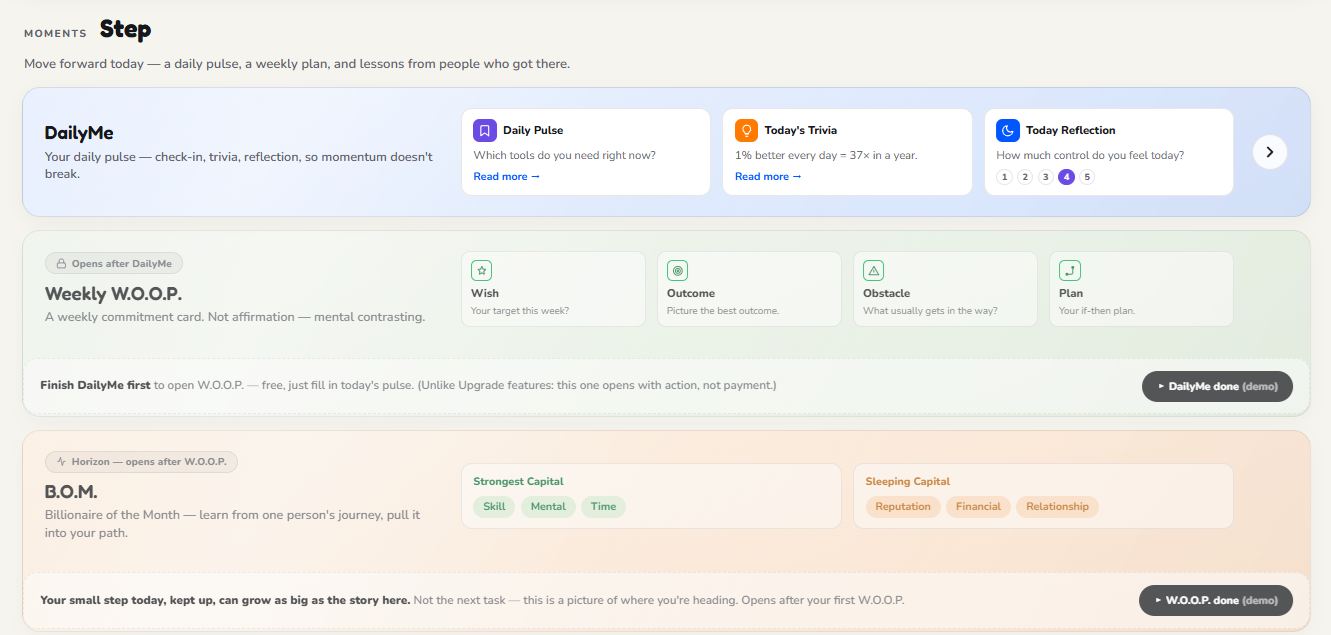
Task: Open Read more link under Daily Pulse
Action: click(x=506, y=177)
